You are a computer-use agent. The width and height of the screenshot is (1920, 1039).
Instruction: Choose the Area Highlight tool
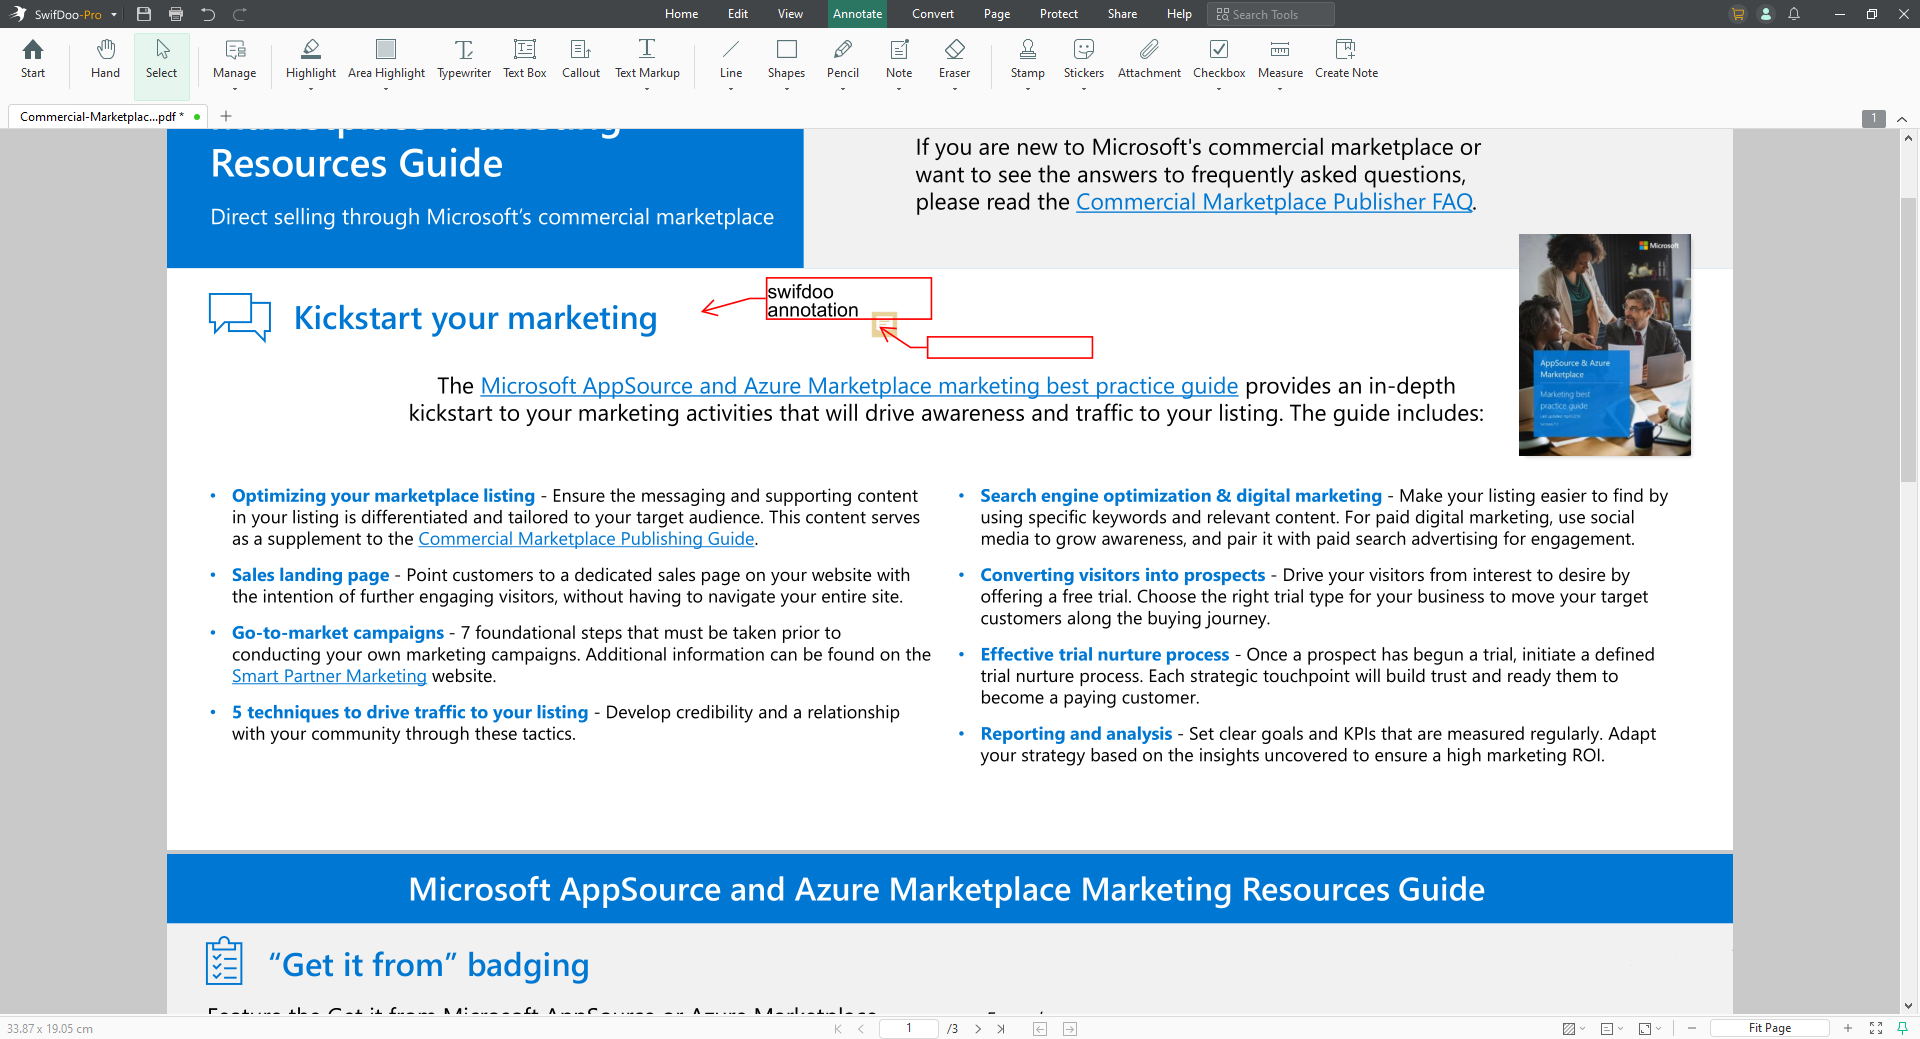[x=386, y=59]
